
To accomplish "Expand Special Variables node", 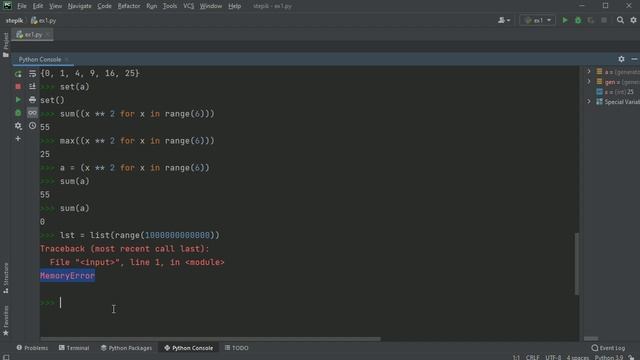I will tap(589, 102).
